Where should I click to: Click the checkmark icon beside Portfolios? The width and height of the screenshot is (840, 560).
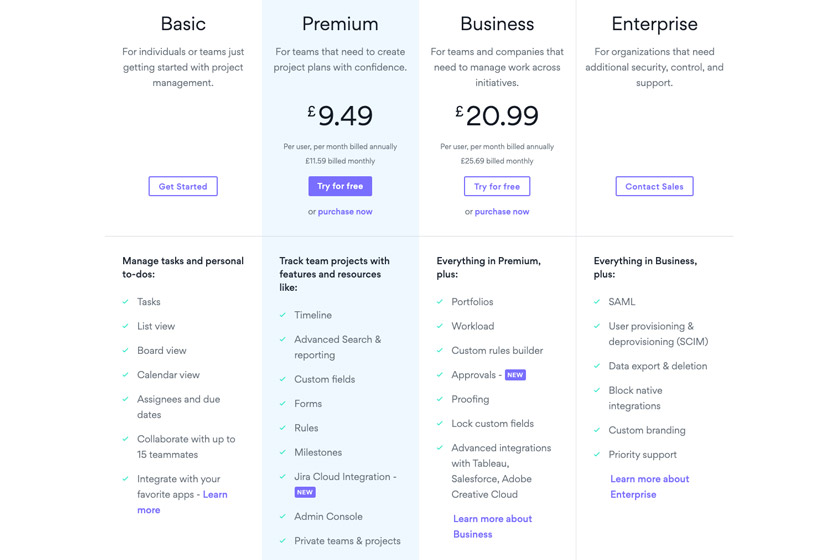click(440, 302)
